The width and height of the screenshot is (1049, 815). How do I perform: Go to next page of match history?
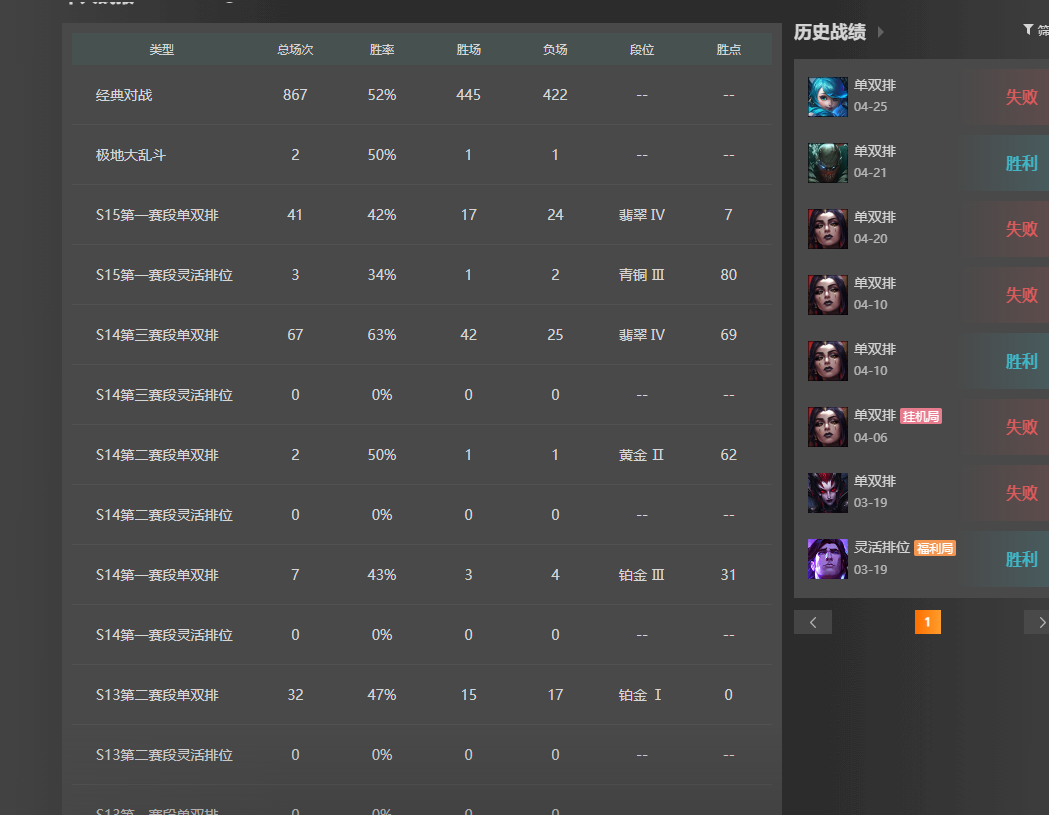point(1038,622)
